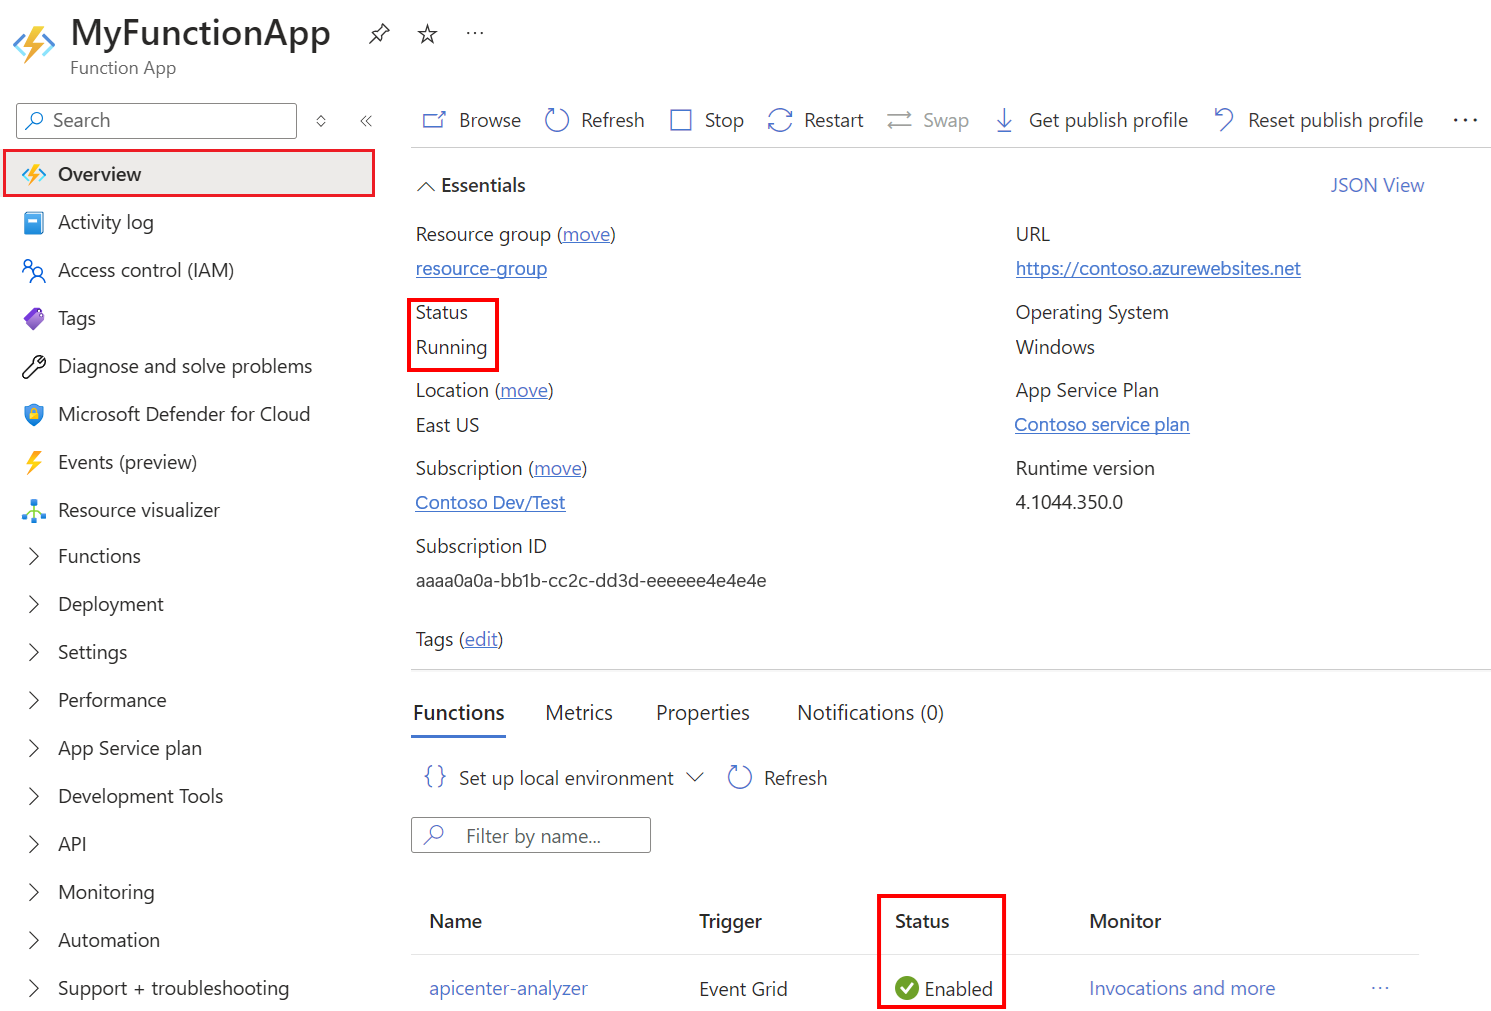Open the Contoso service plan link
Screen dimensions: 1491x1011
pos(1101,424)
